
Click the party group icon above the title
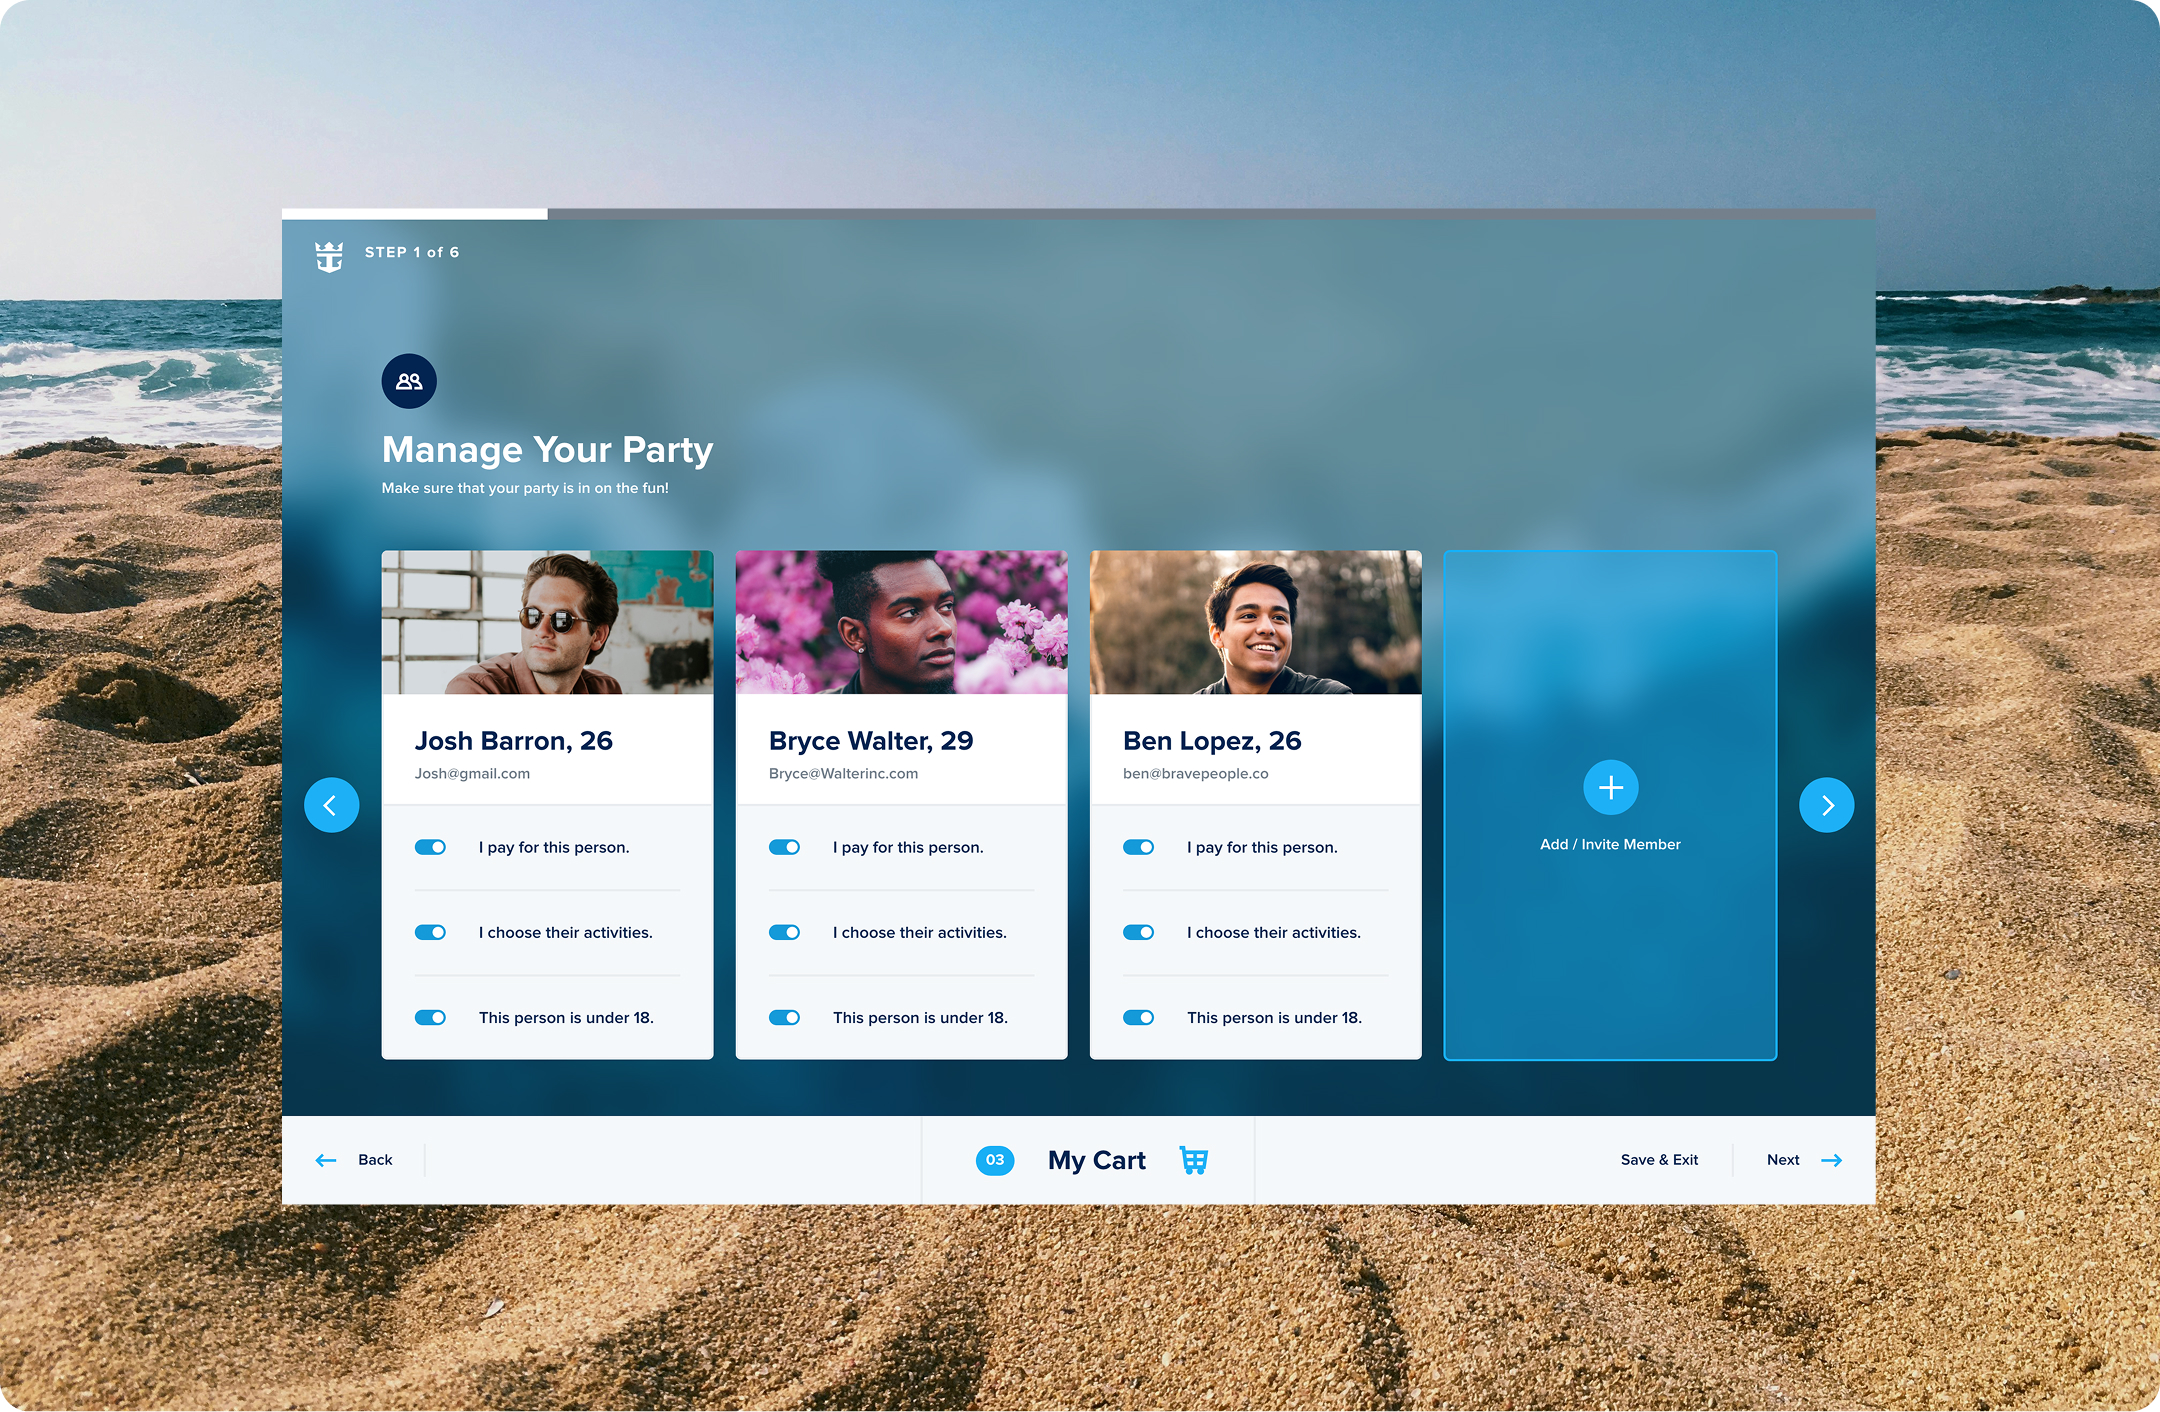tap(409, 381)
